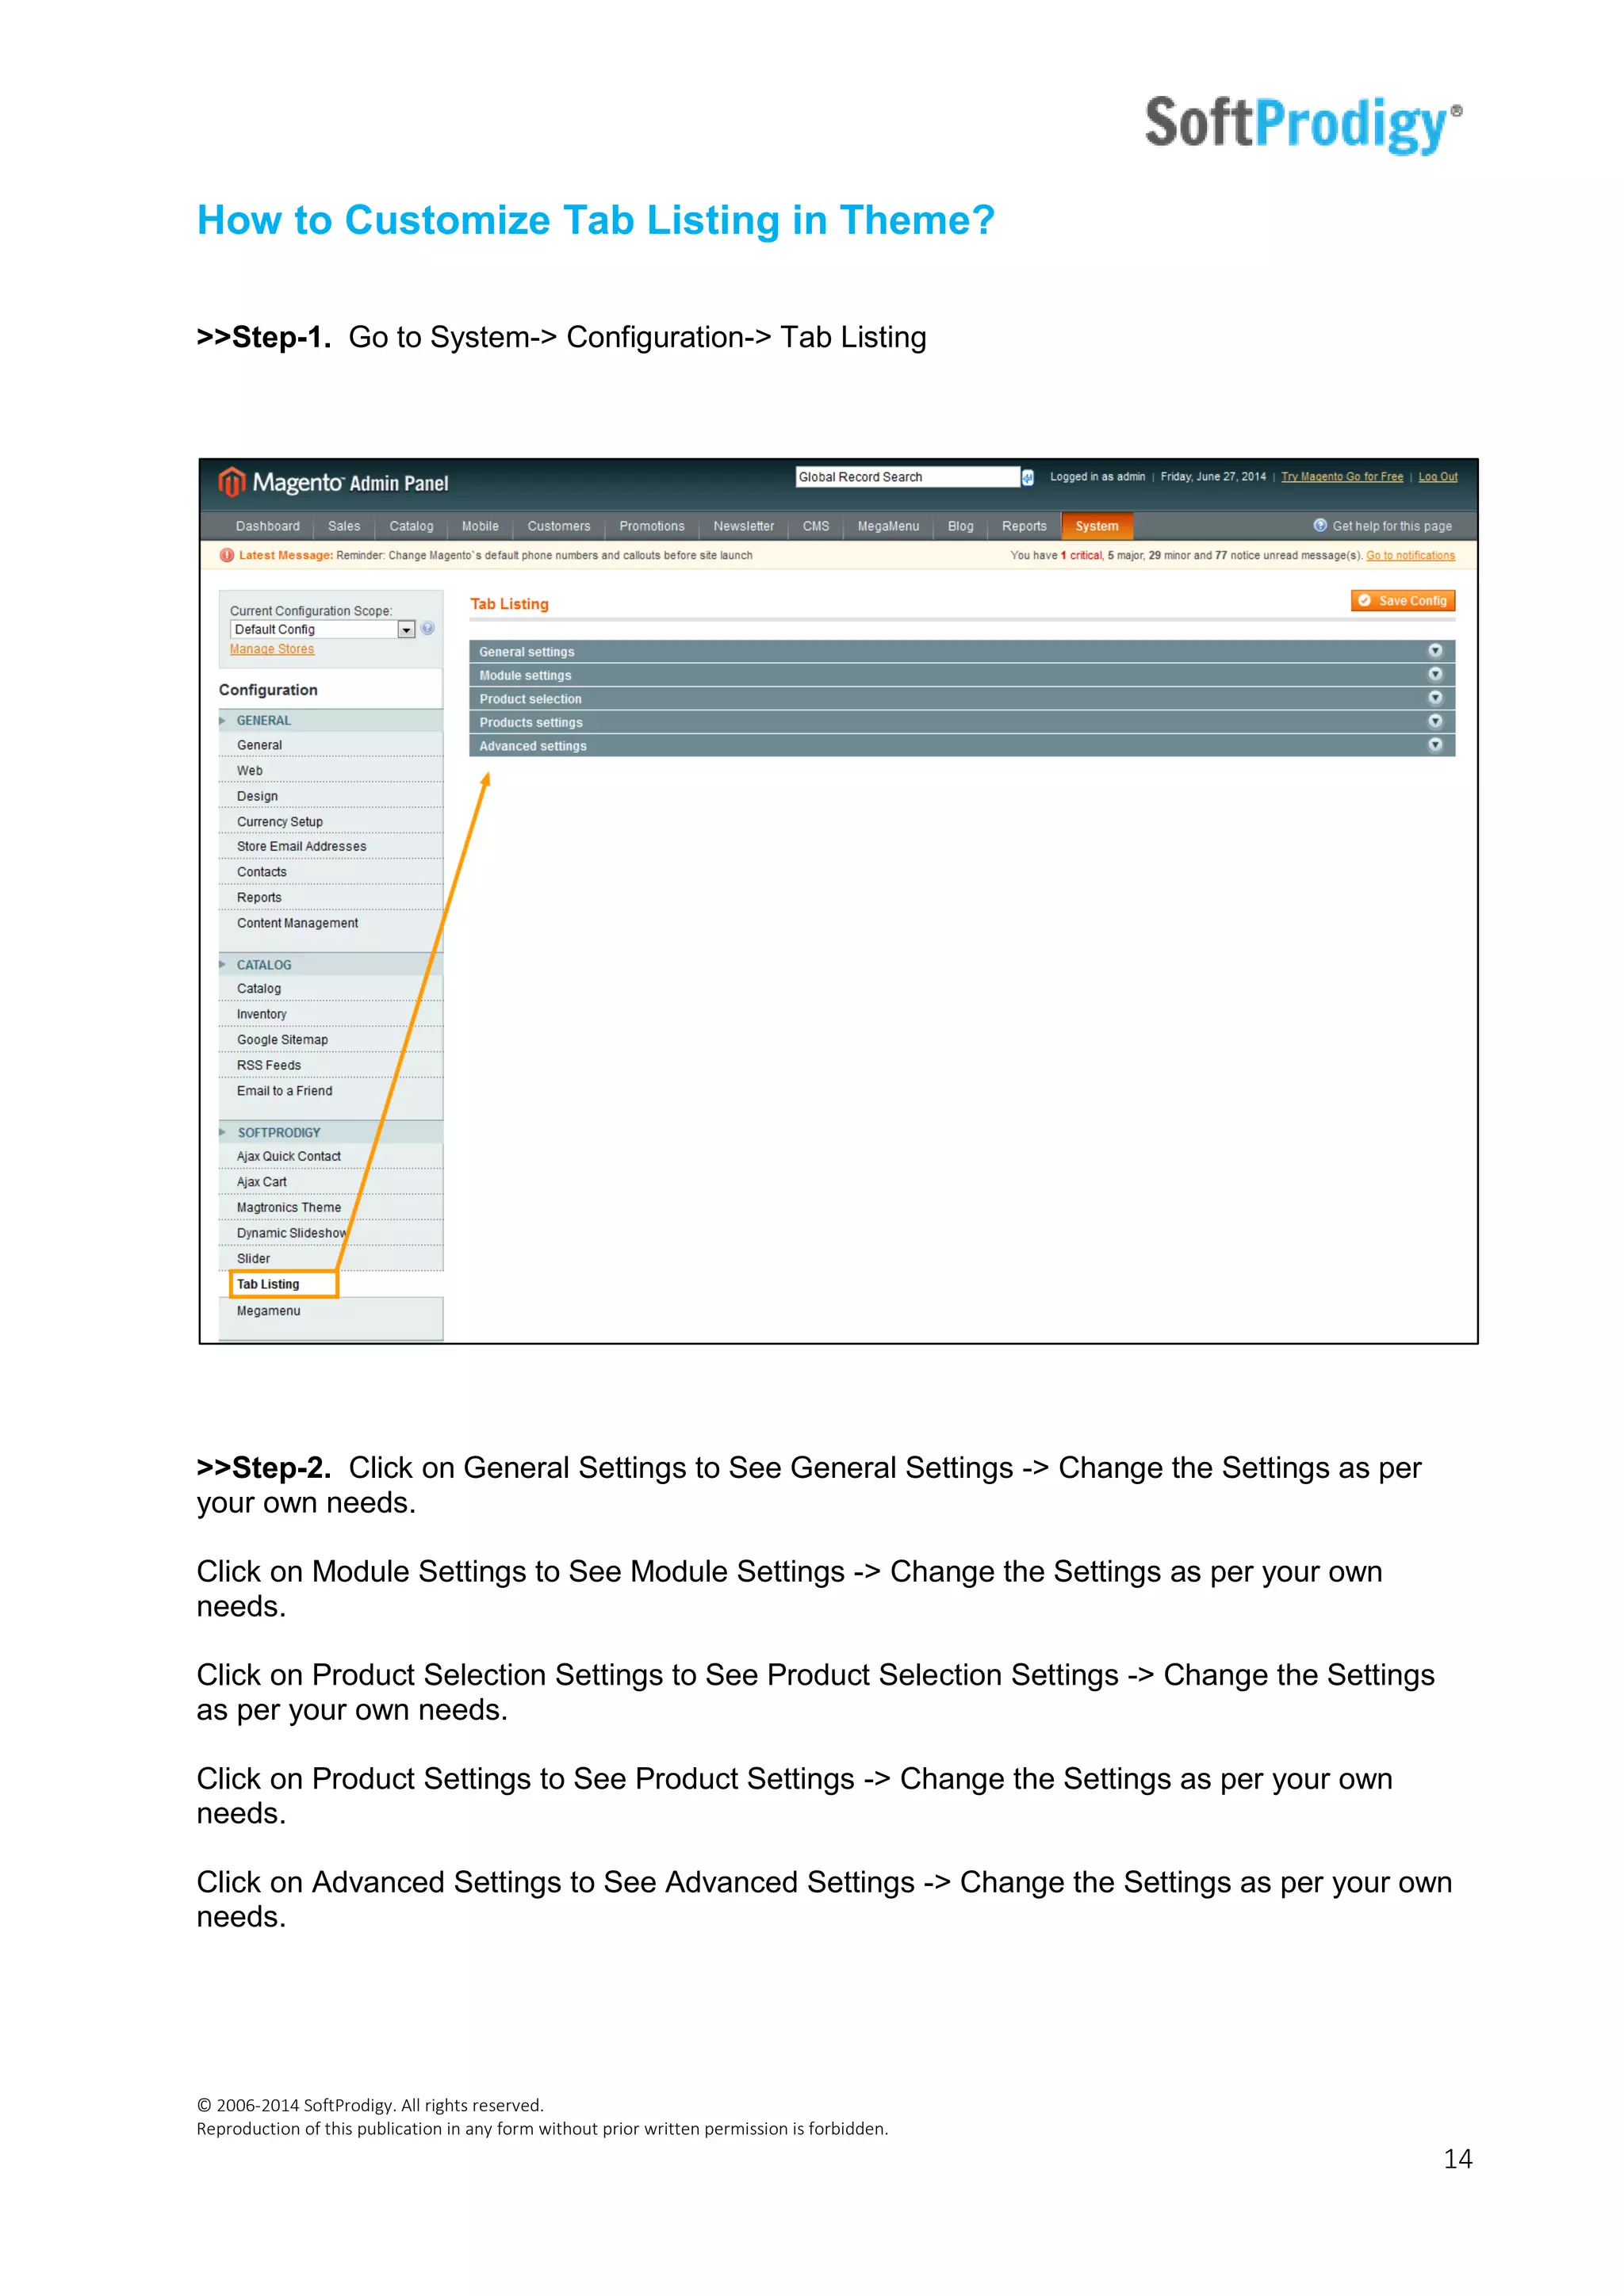This screenshot has width=1624, height=2296.
Task: Select Tab Listing in the sidebar
Action: [x=268, y=1284]
